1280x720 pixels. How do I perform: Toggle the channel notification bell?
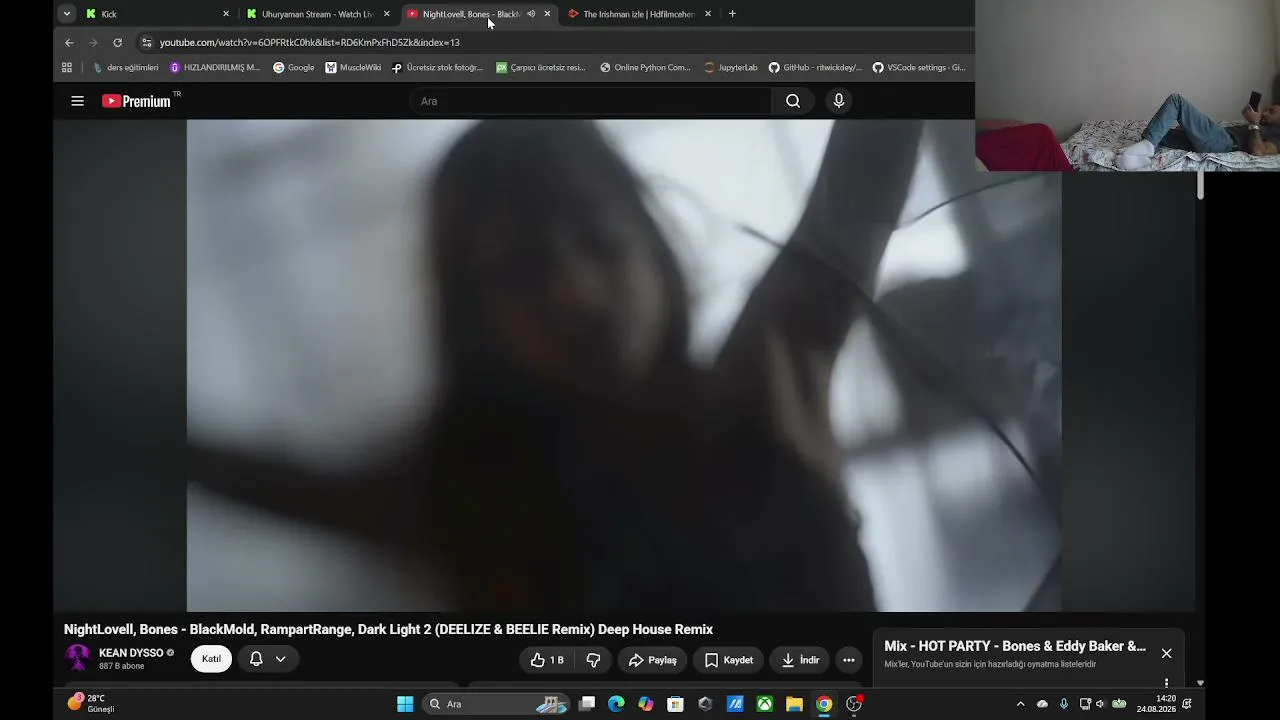tap(256, 659)
